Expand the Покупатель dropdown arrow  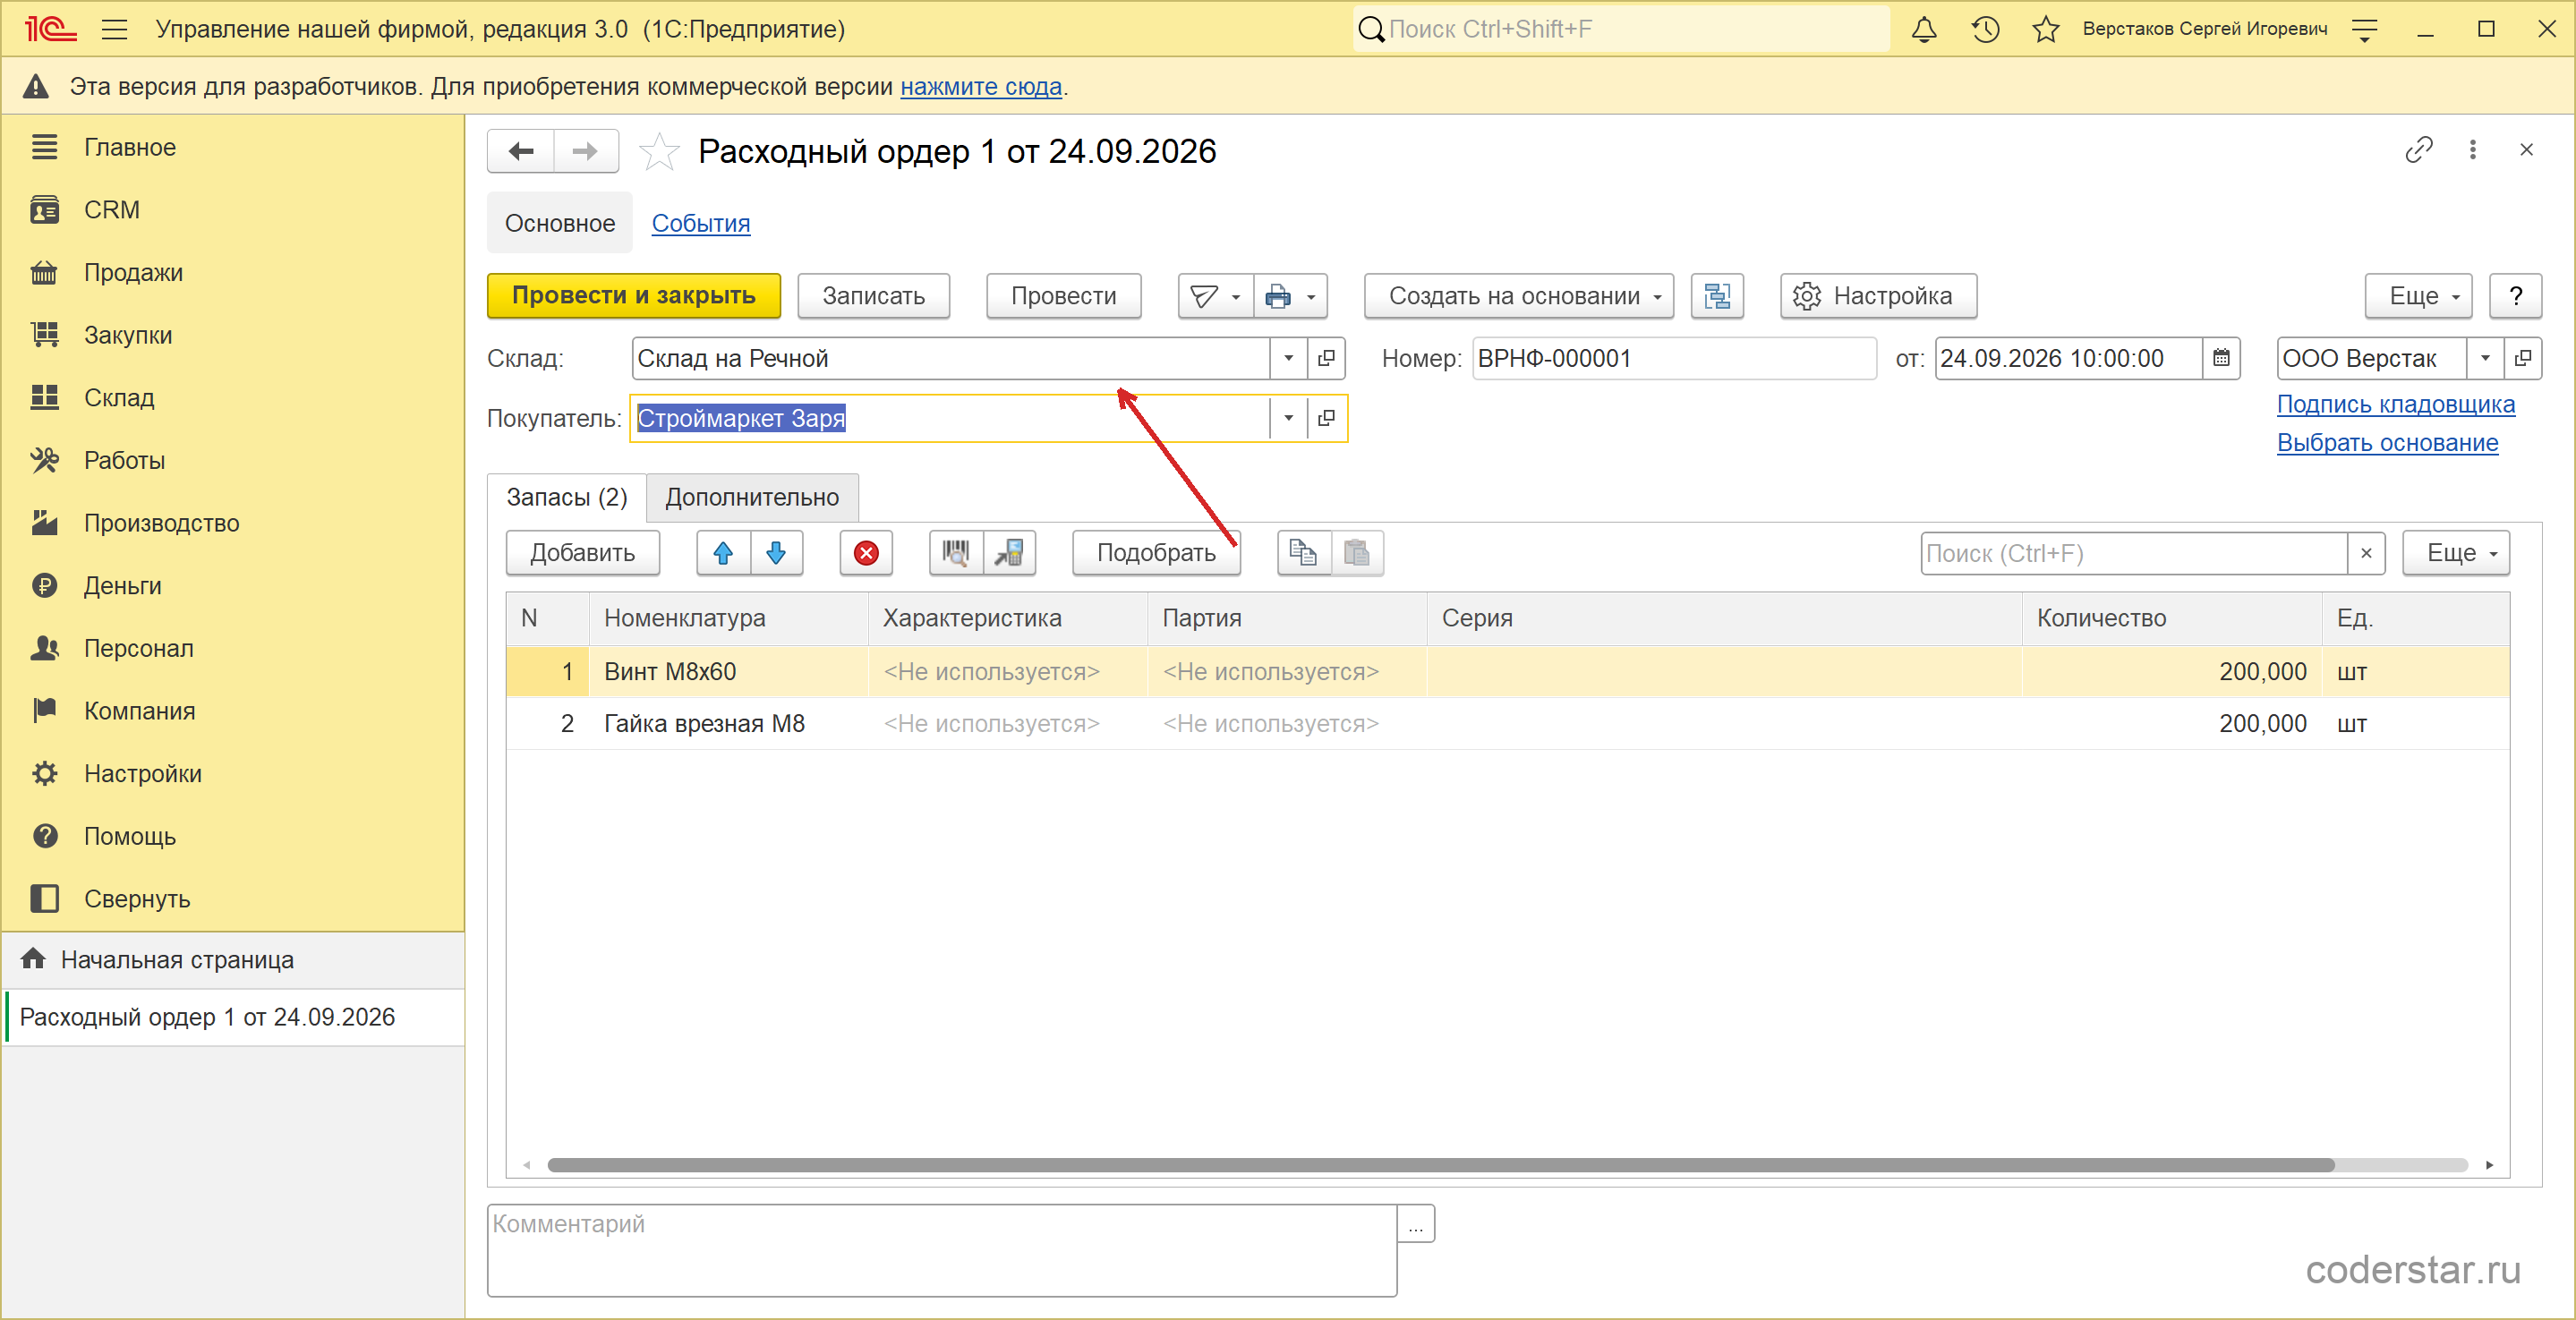pos(1288,418)
